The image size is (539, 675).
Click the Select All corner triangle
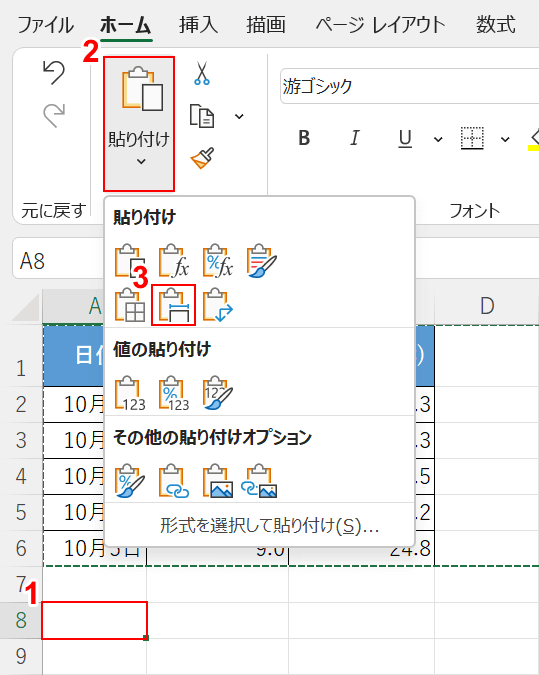(27, 308)
